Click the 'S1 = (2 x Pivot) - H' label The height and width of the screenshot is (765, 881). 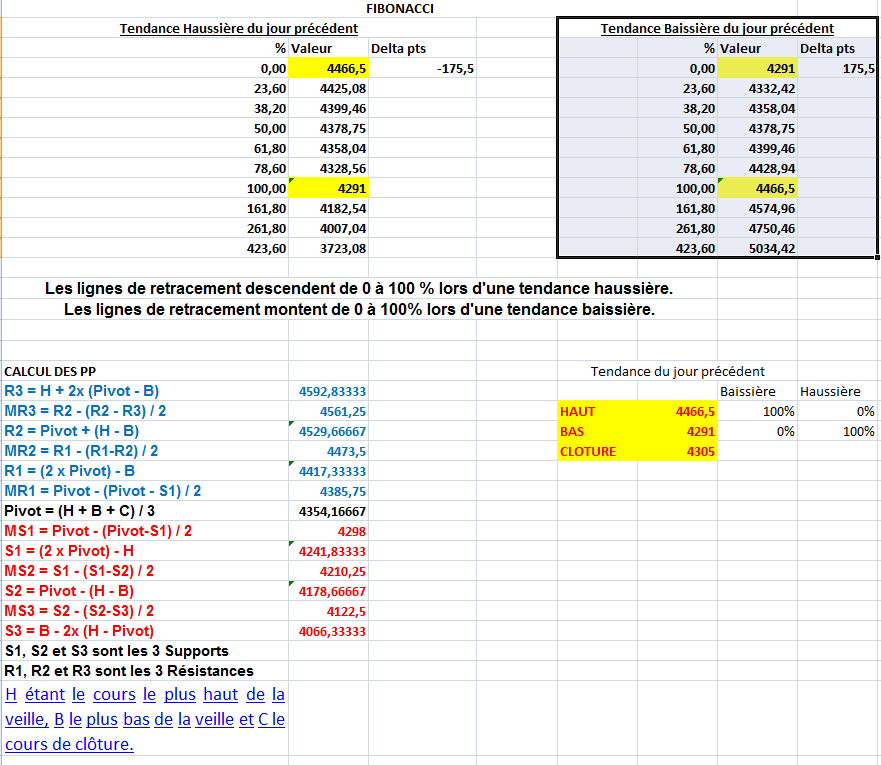[x=70, y=551]
